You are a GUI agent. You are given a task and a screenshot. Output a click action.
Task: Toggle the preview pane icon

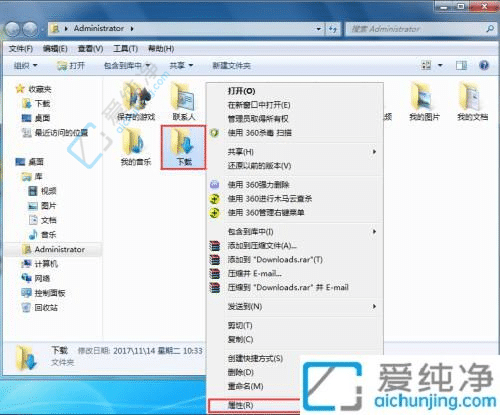point(461,65)
